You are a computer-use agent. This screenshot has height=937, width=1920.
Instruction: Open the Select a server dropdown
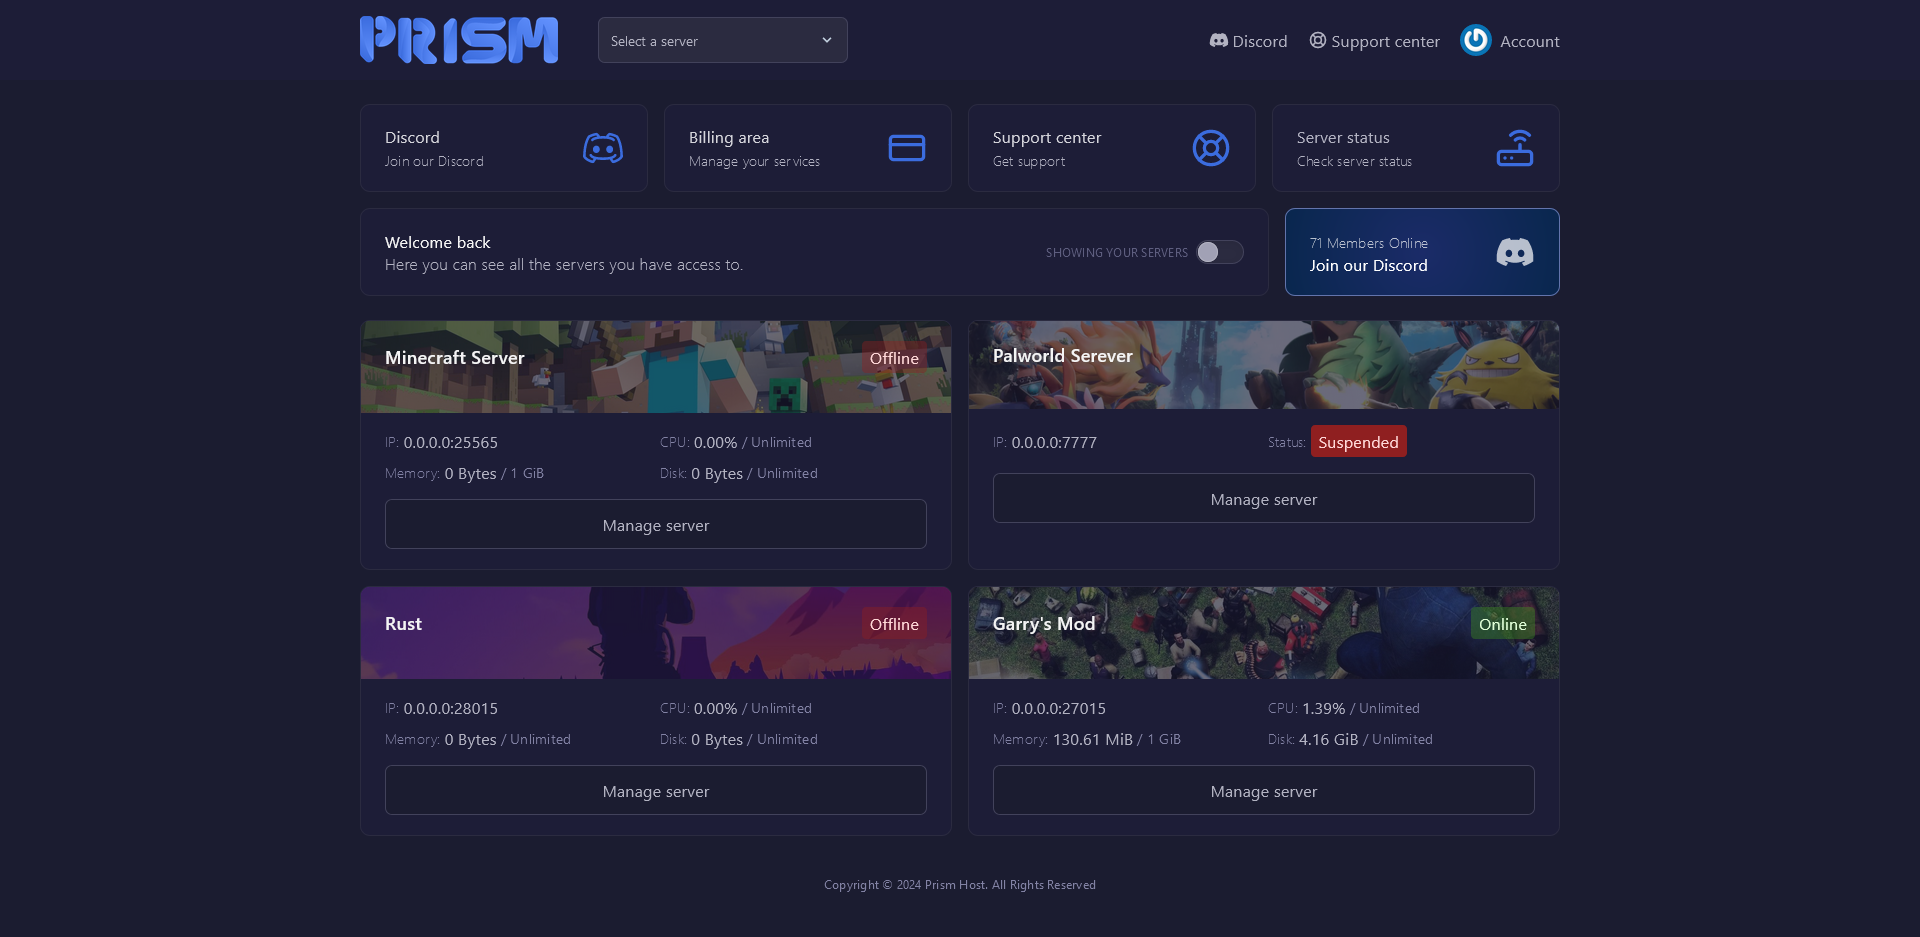pos(710,41)
